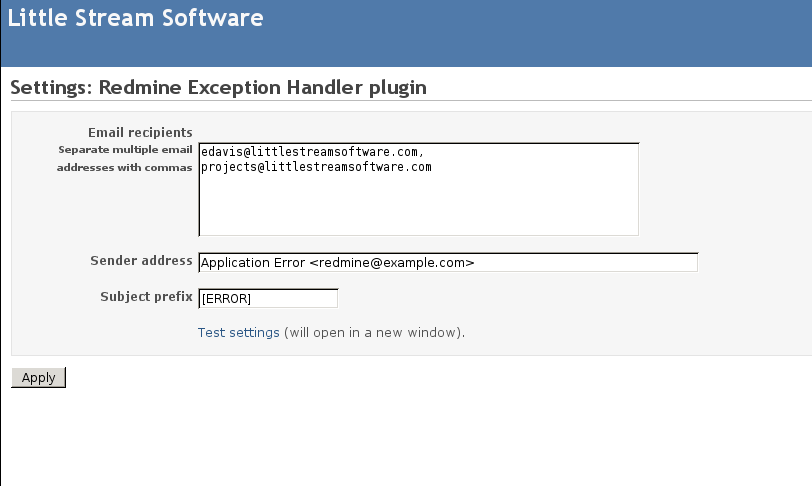Click the '(will open in a new window)' note
812x486 pixels.
(x=374, y=333)
